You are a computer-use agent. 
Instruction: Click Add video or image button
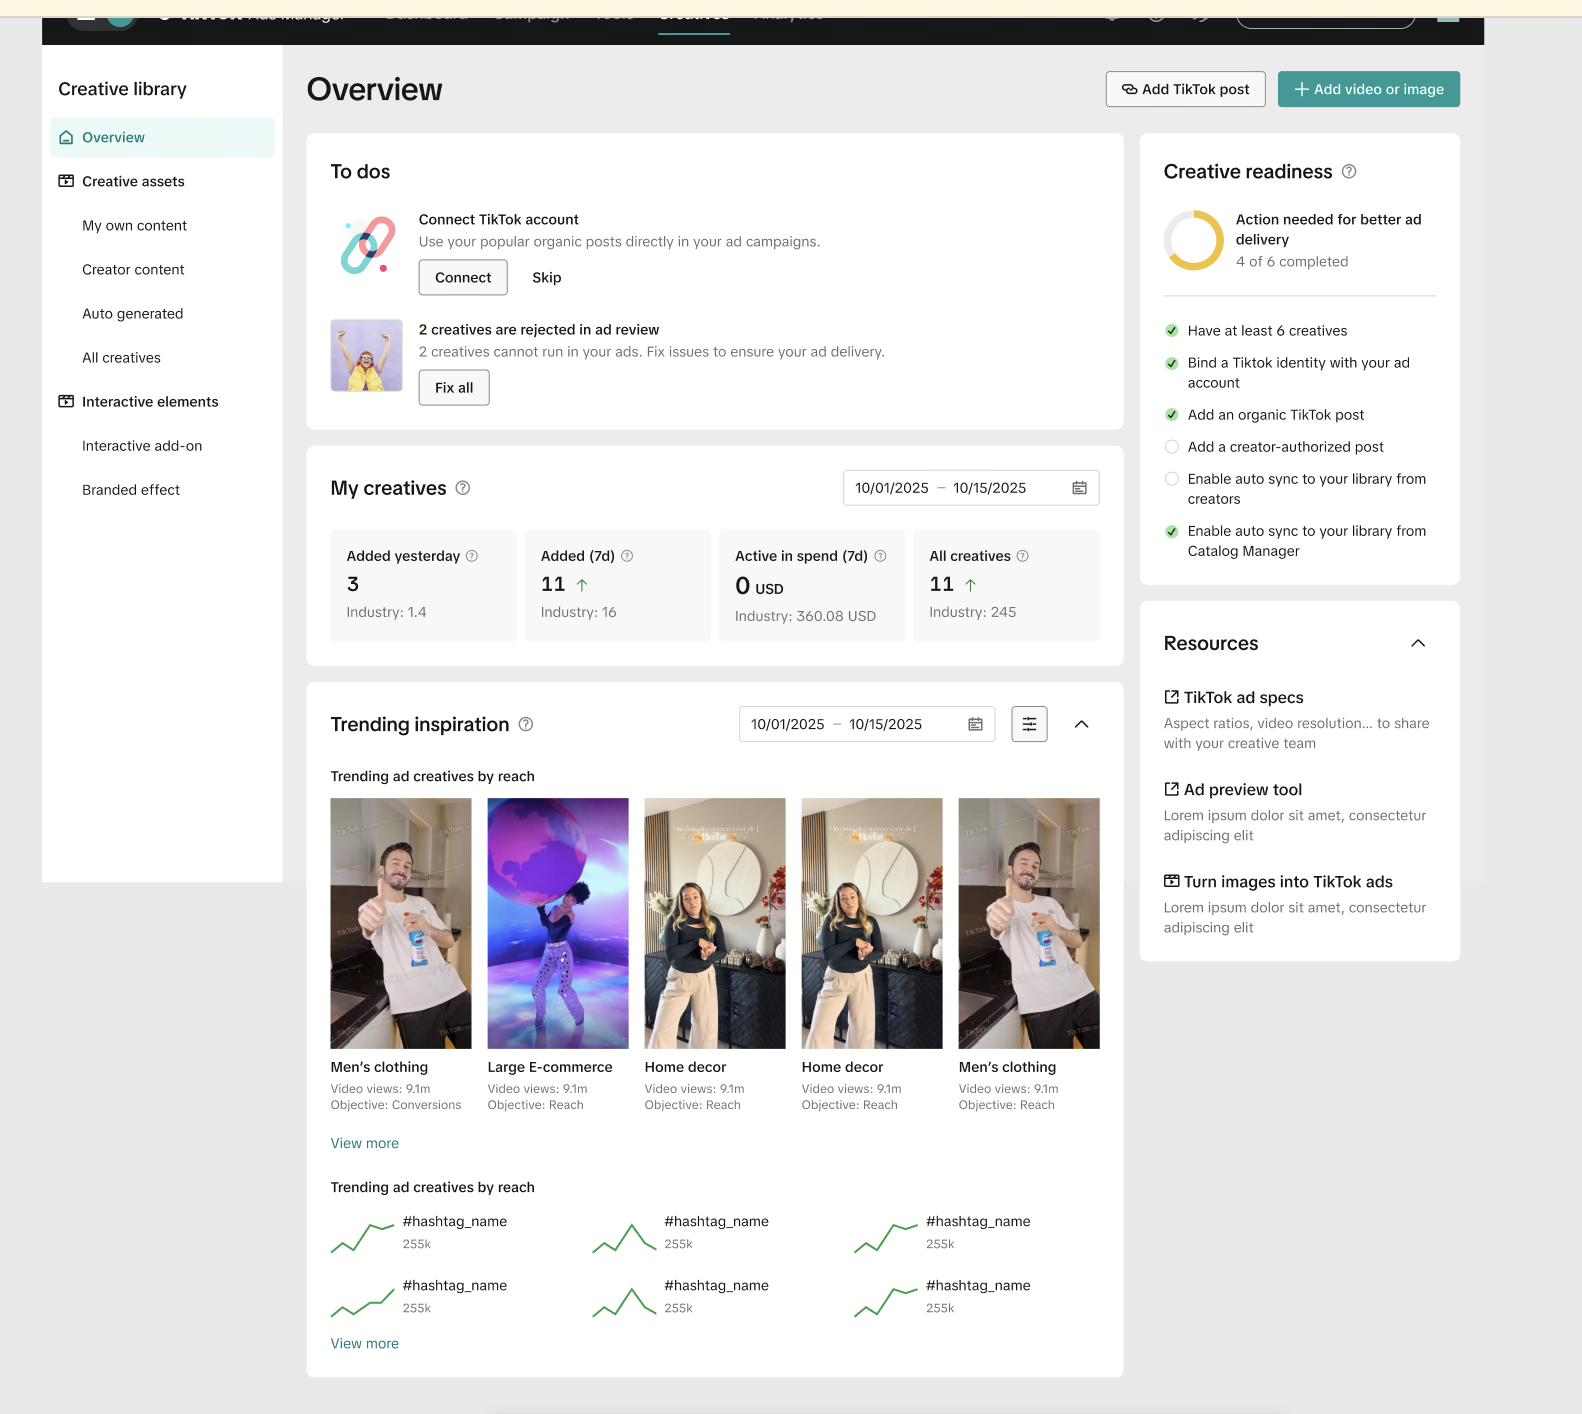pyautogui.click(x=1368, y=89)
